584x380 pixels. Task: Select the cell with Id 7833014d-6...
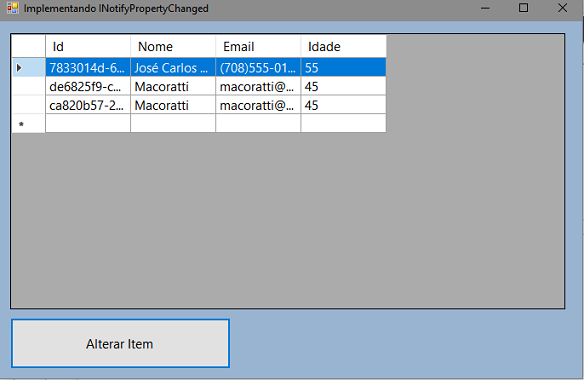click(88, 67)
